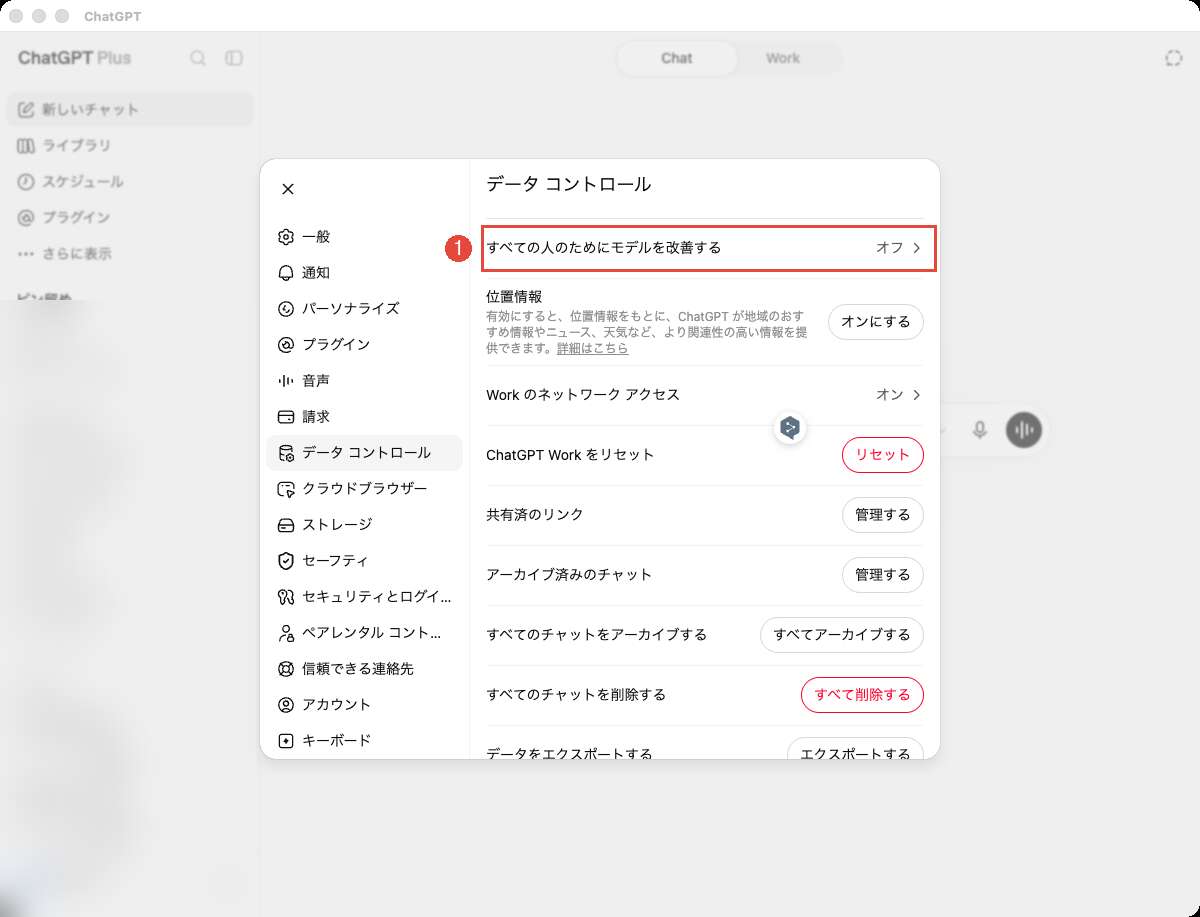
Task: Click すべてのチャットを削除する label
Action: pyautogui.click(x=576, y=695)
